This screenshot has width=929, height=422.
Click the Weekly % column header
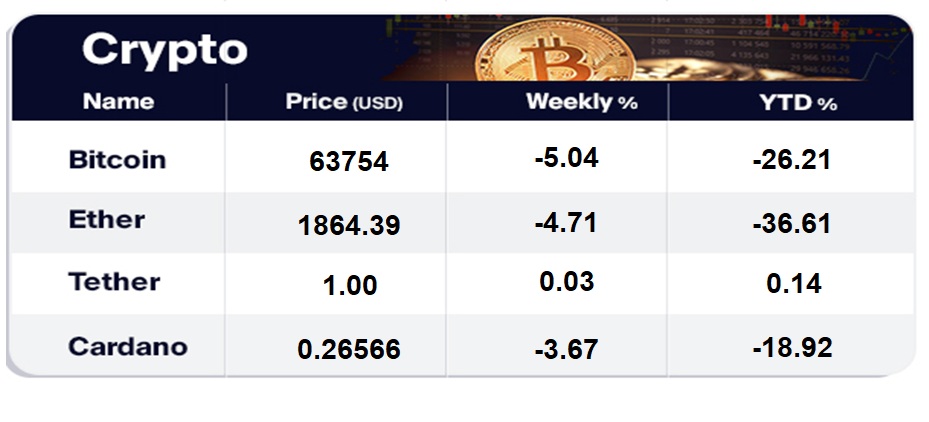[581, 102]
